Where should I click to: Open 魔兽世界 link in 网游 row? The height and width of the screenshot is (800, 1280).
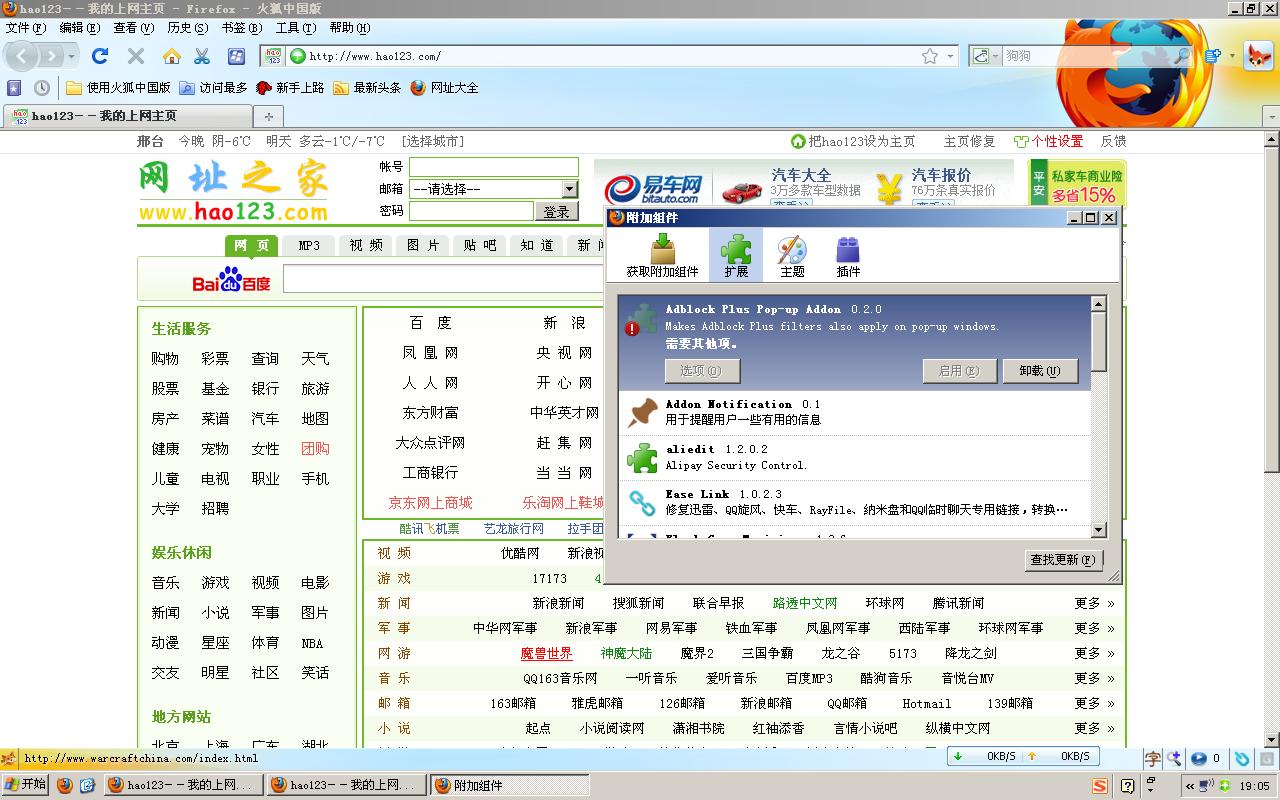[x=546, y=653]
